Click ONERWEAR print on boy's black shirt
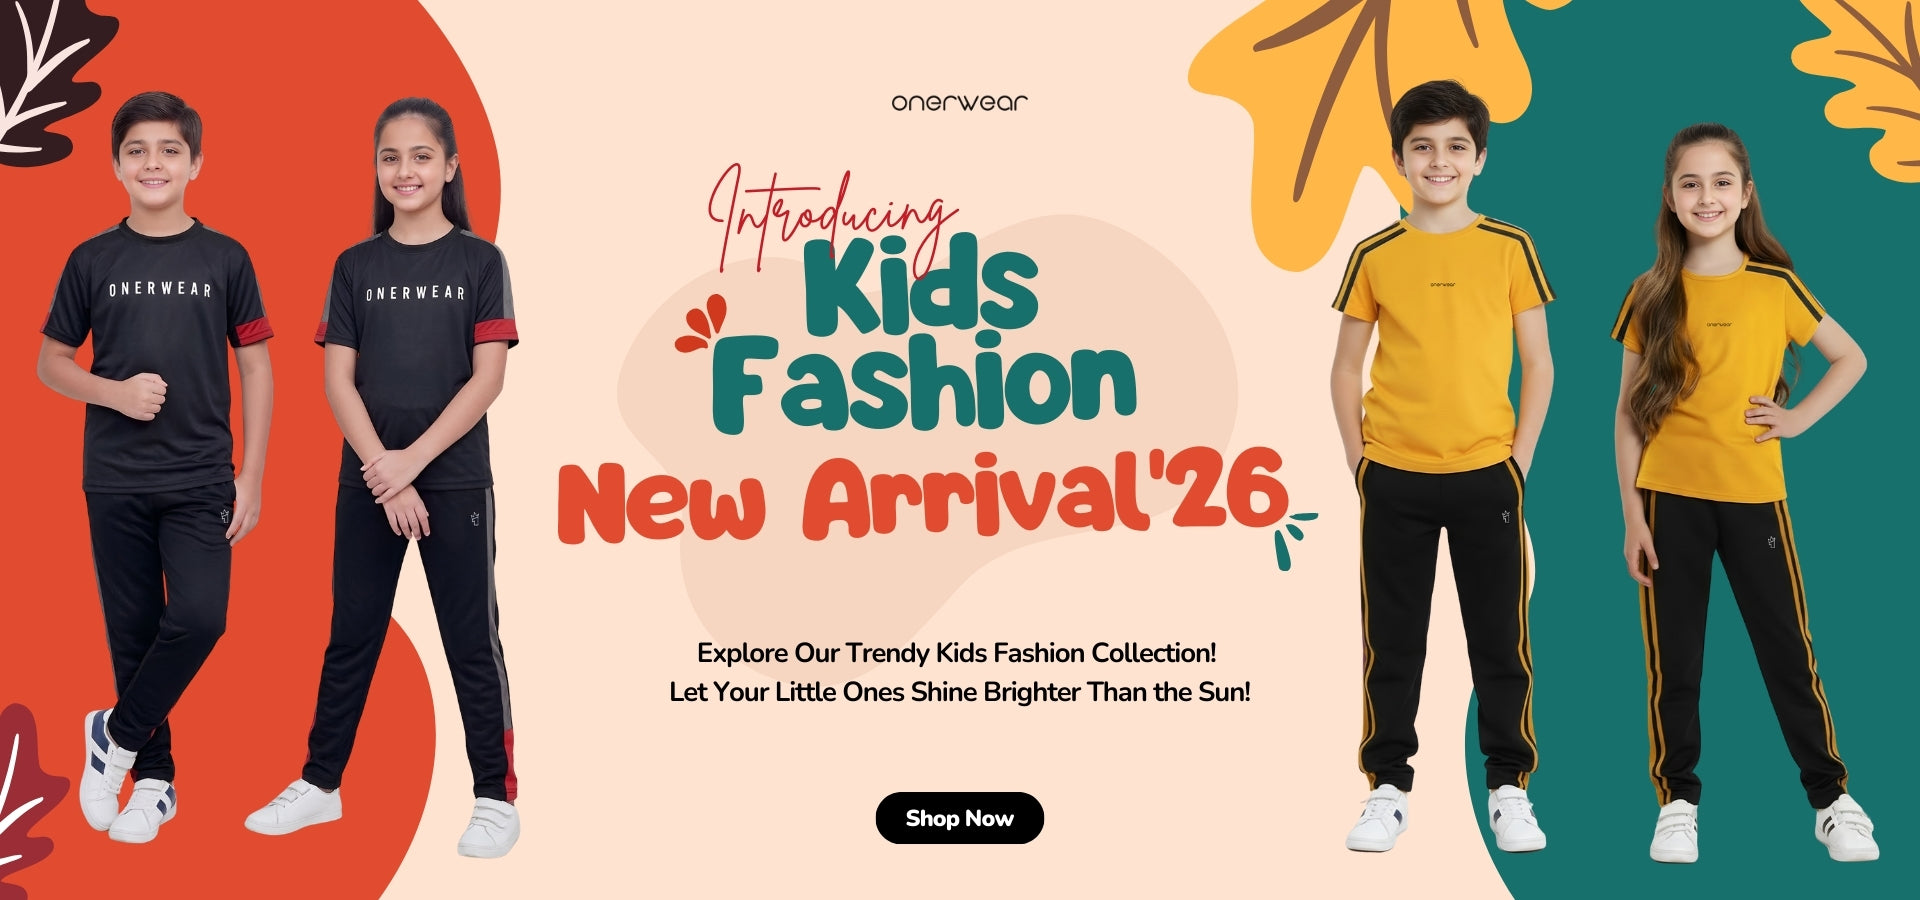The width and height of the screenshot is (1920, 900). pos(160,289)
